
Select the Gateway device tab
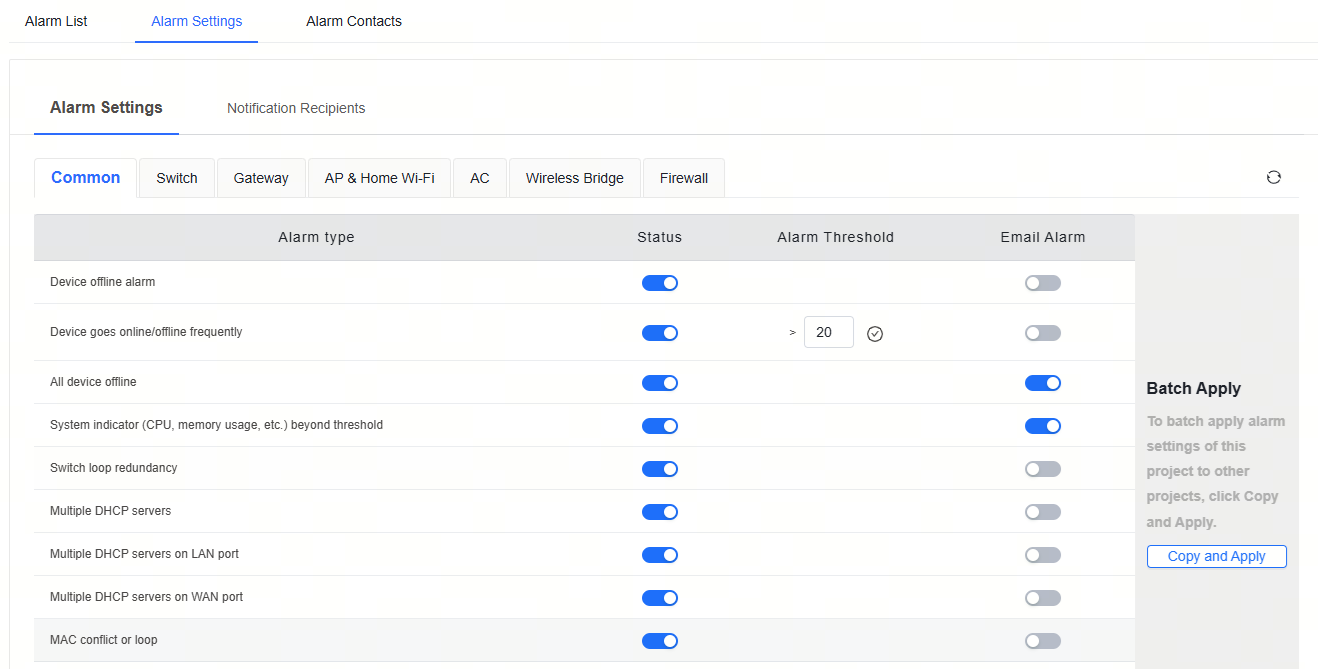tap(261, 178)
